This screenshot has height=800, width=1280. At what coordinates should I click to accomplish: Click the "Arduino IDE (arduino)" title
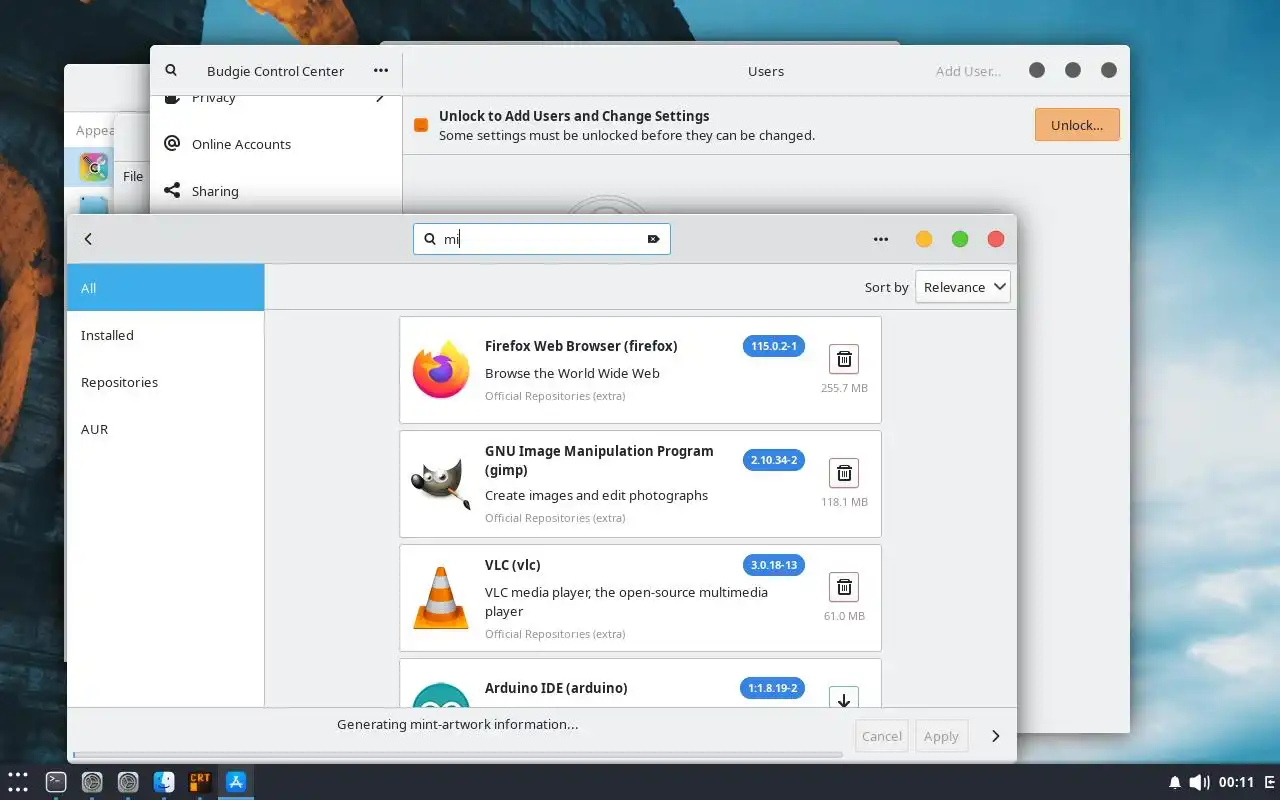tap(556, 688)
